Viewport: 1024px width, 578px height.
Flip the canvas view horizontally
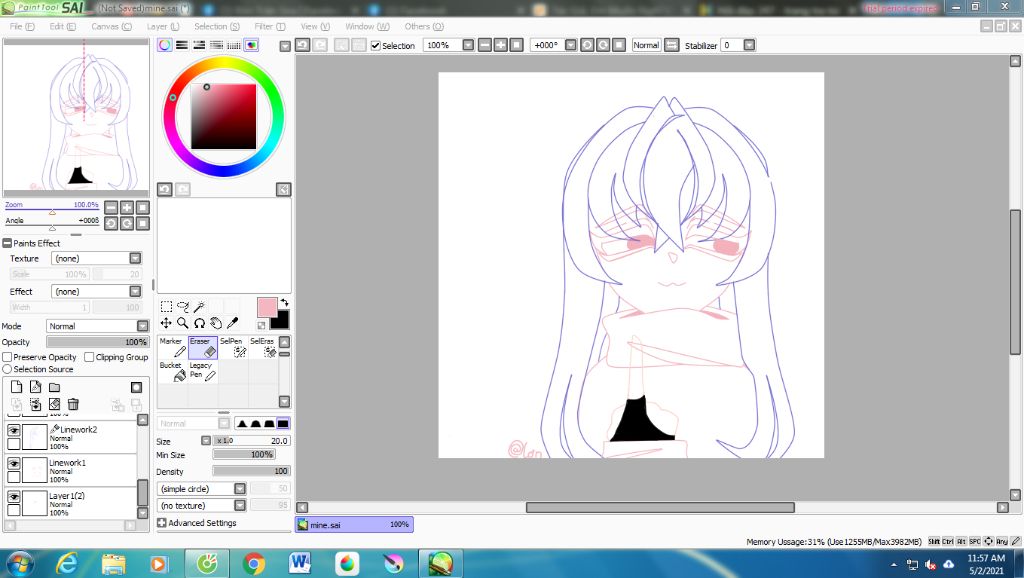tap(671, 45)
